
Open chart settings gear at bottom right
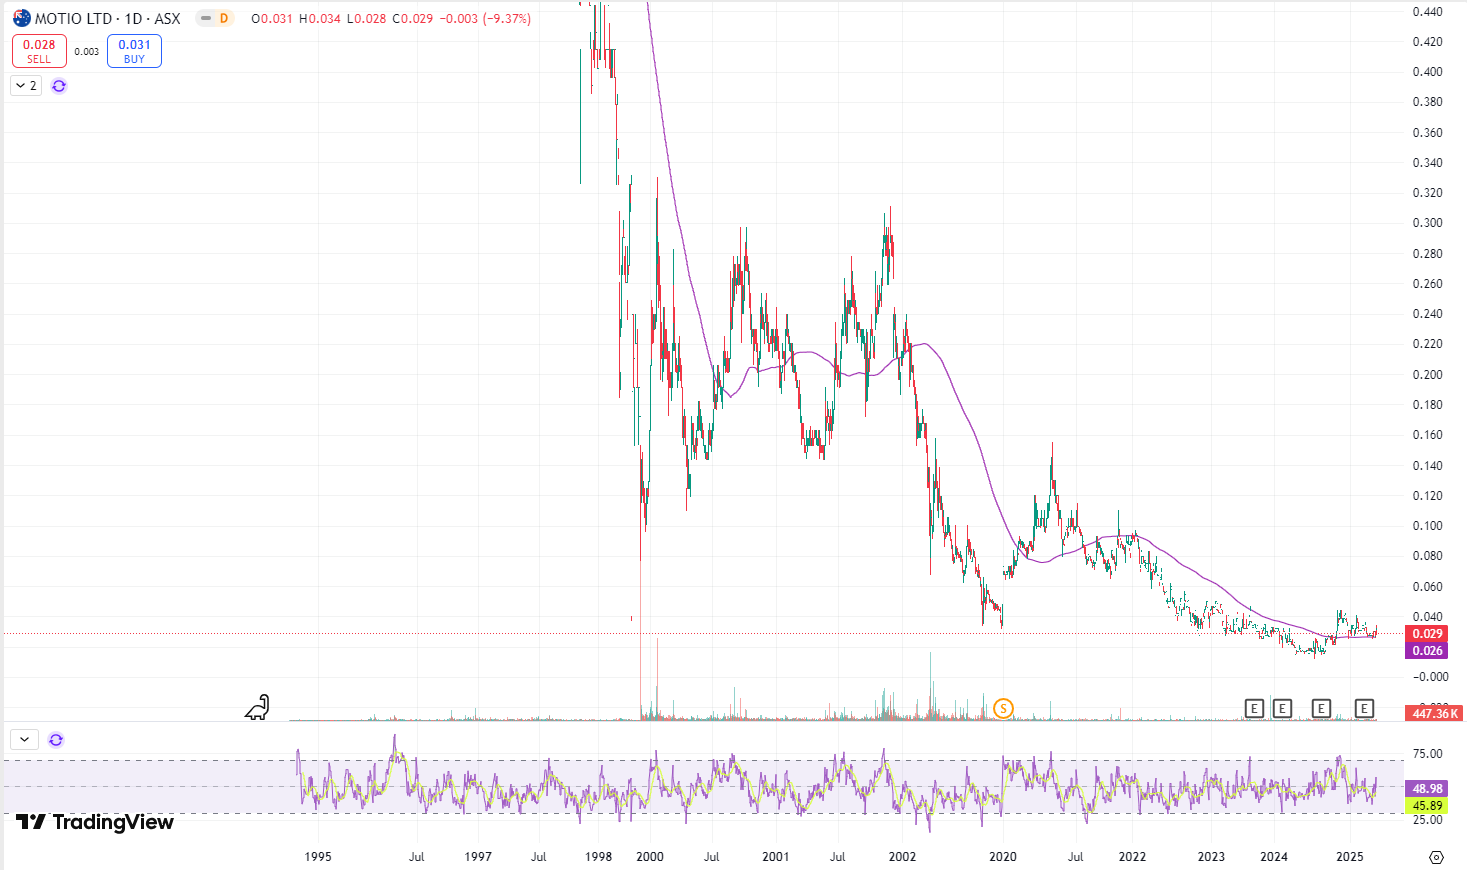[1436, 857]
